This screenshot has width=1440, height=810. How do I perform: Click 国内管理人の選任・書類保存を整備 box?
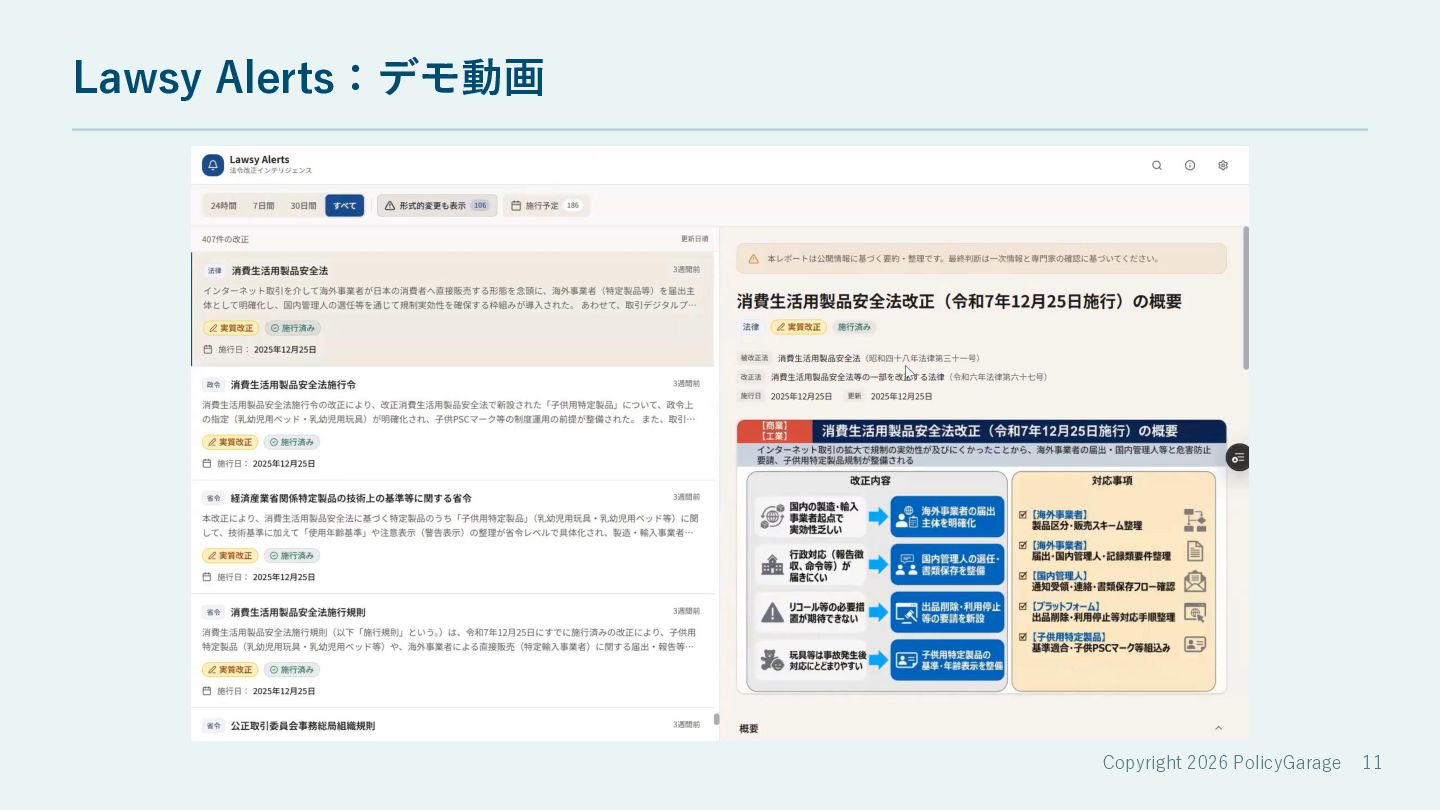coord(947,565)
